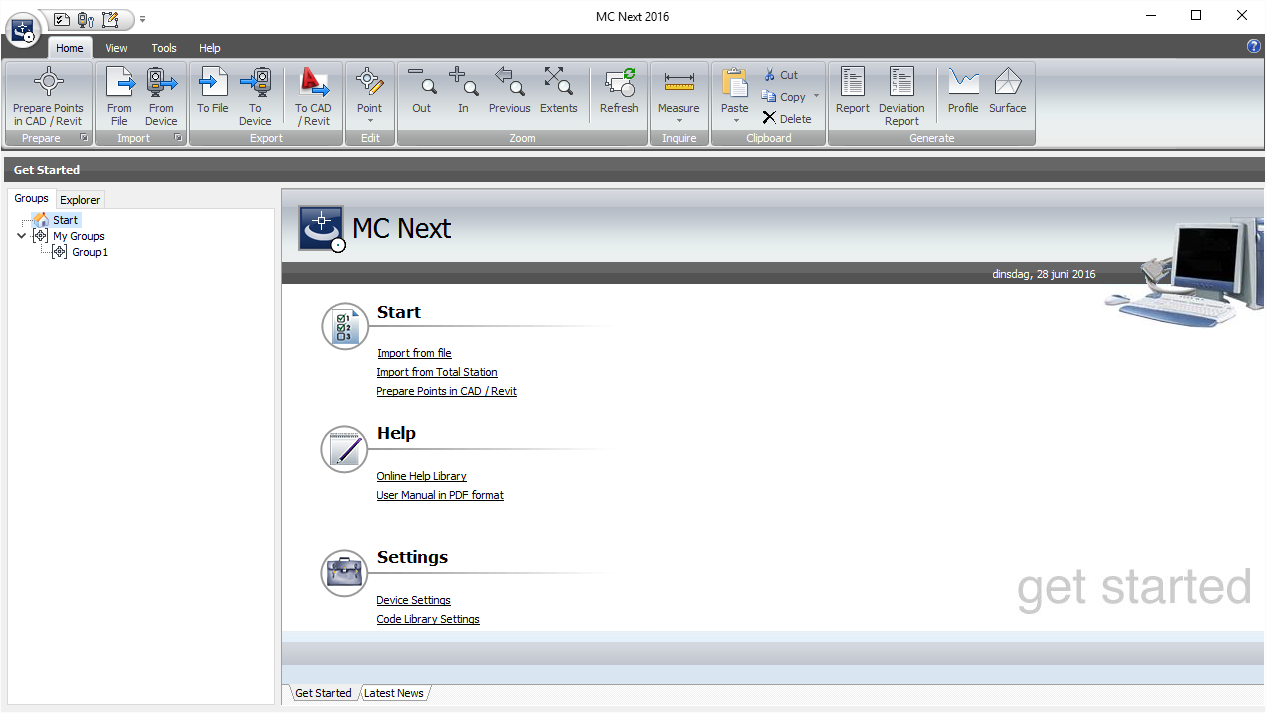Export points To Device
The image size is (1266, 713).
255,97
